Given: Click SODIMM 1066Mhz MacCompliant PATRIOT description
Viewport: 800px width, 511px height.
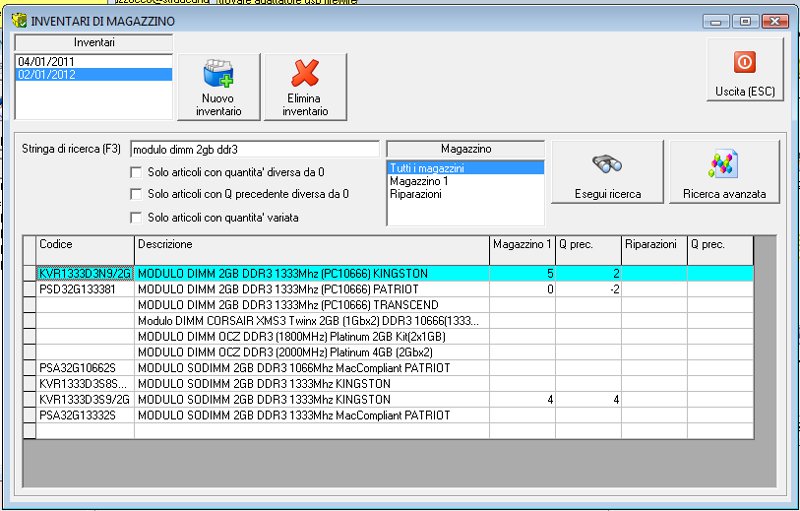Looking at the screenshot, I should (x=312, y=368).
